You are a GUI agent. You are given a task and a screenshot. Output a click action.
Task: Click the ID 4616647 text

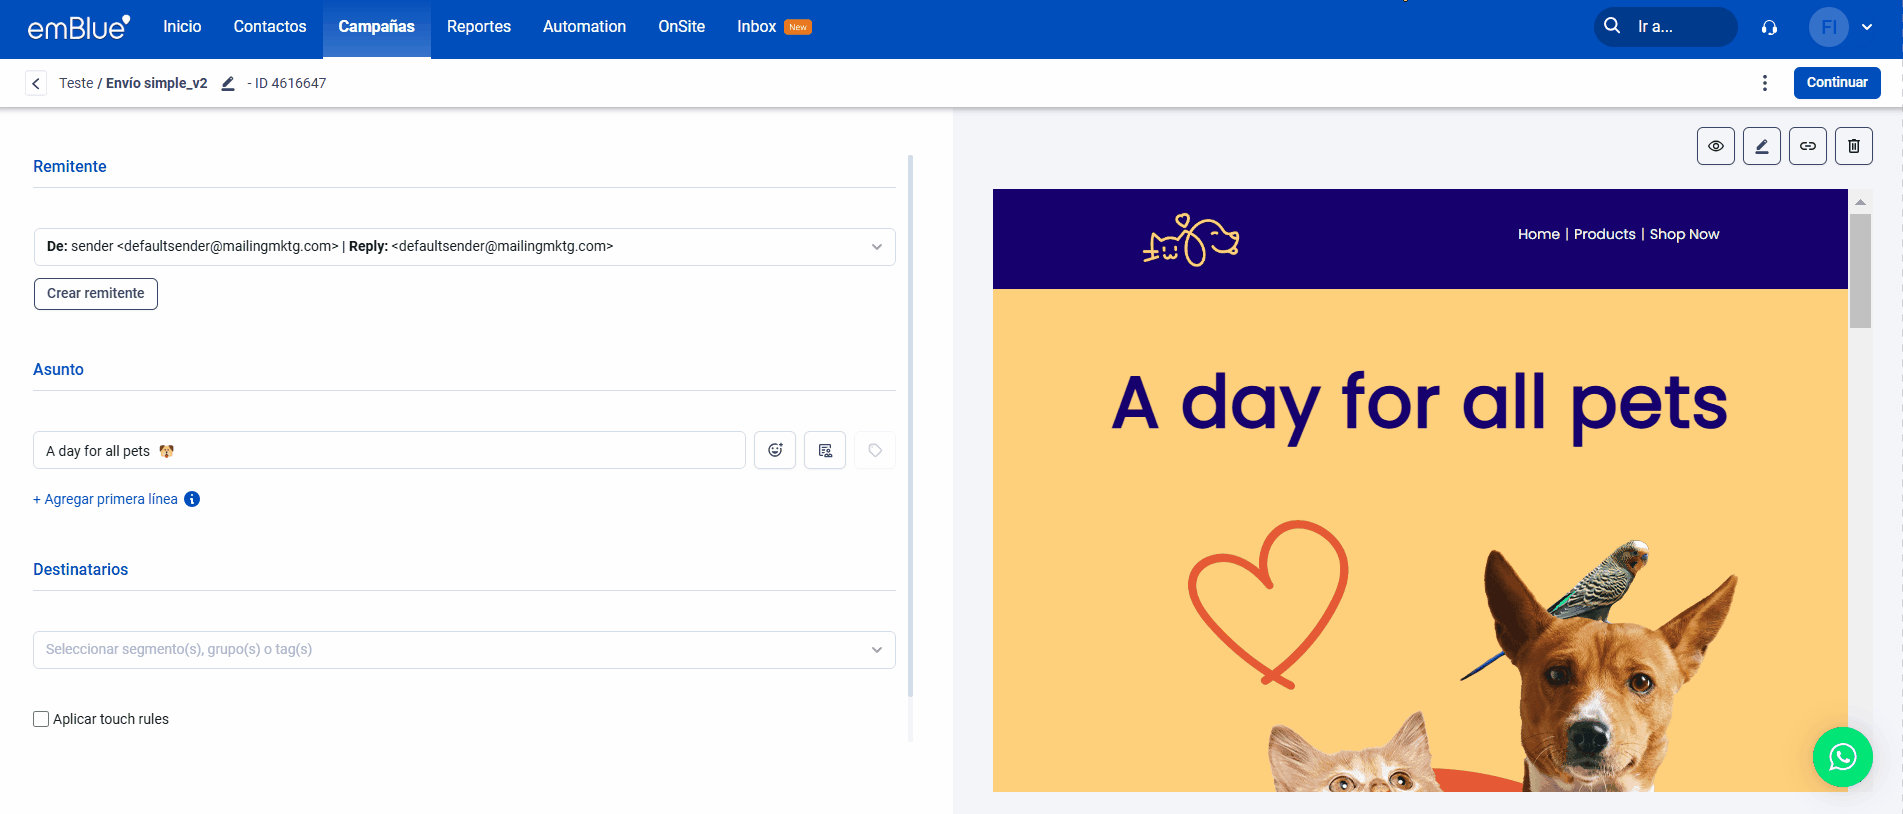point(290,83)
